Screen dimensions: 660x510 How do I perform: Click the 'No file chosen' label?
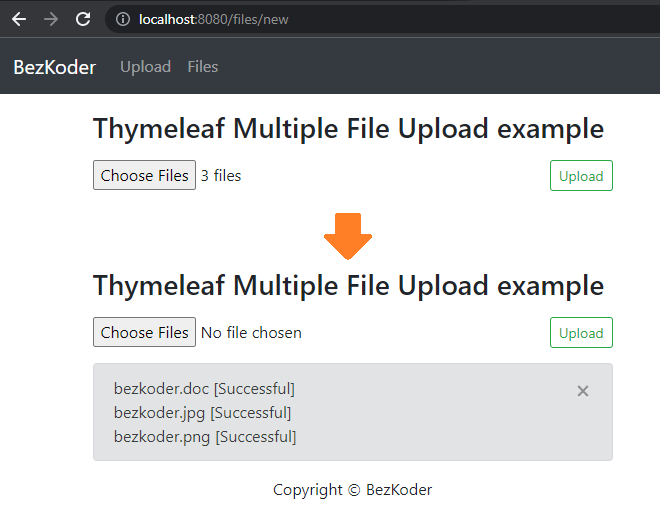251,332
